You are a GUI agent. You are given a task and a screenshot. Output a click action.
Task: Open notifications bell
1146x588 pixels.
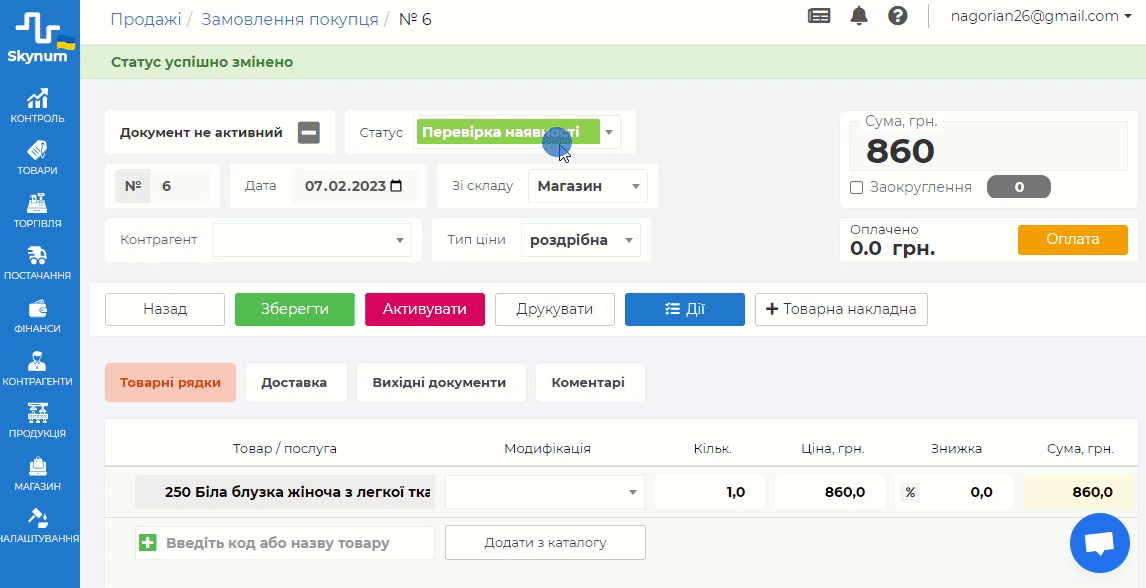tap(860, 16)
